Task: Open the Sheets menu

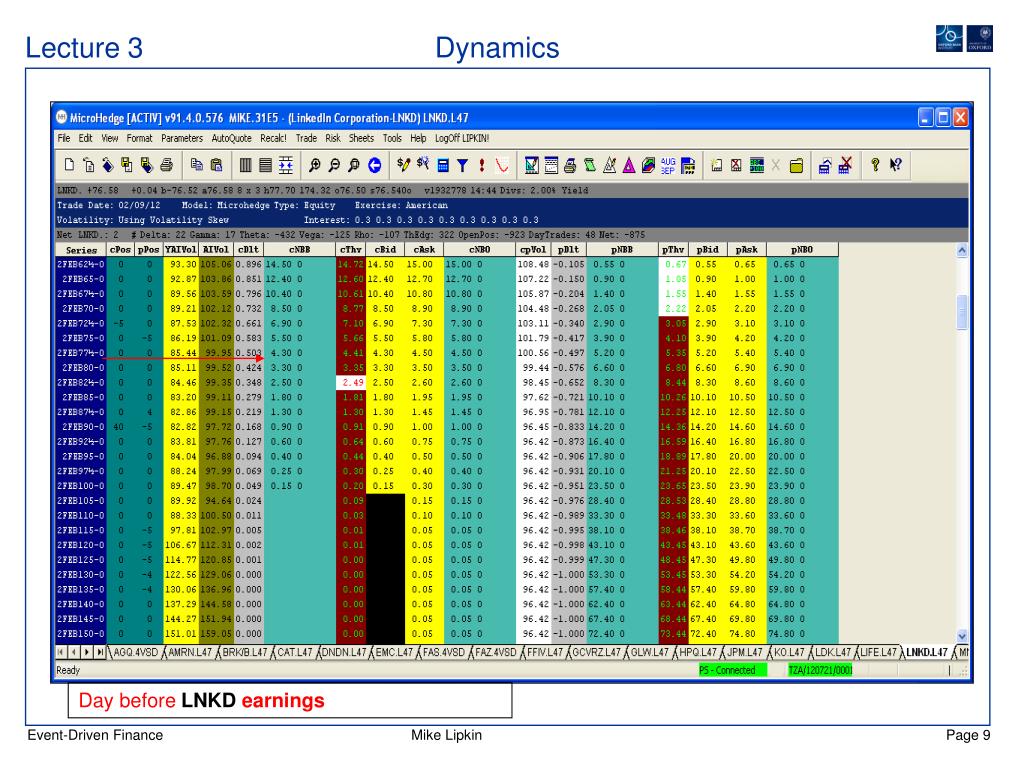Action: tap(361, 138)
